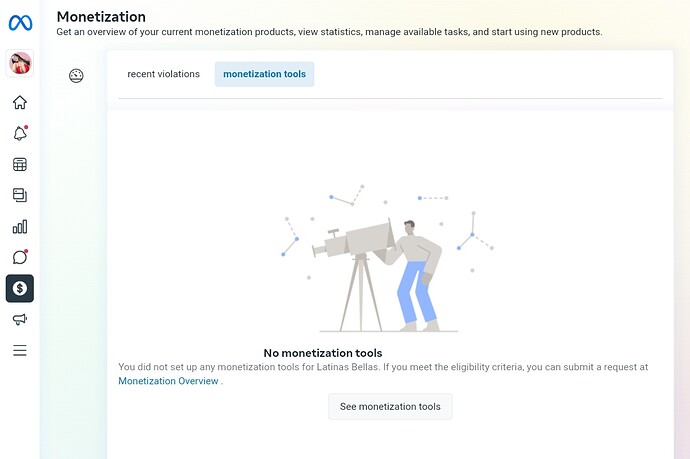This screenshot has width=690, height=459.
Task: Follow the Monetization Overview link
Action: [168, 381]
